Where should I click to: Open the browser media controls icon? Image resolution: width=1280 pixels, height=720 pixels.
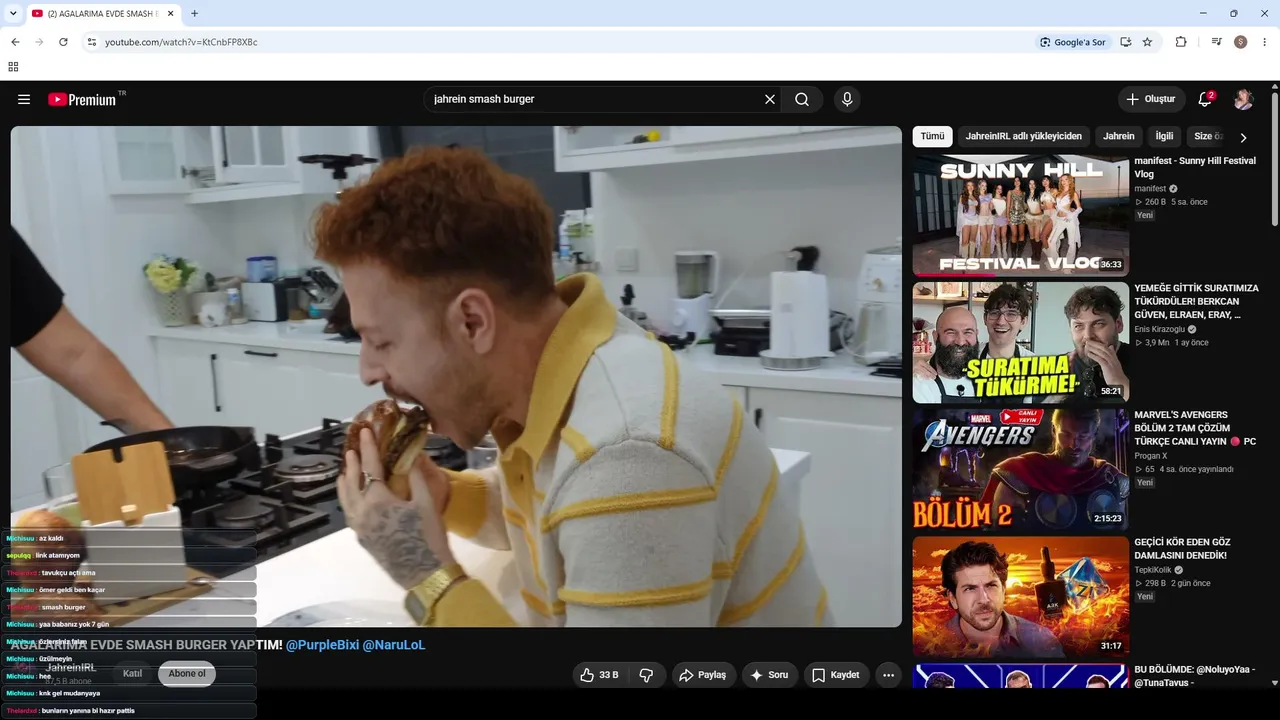1216,42
